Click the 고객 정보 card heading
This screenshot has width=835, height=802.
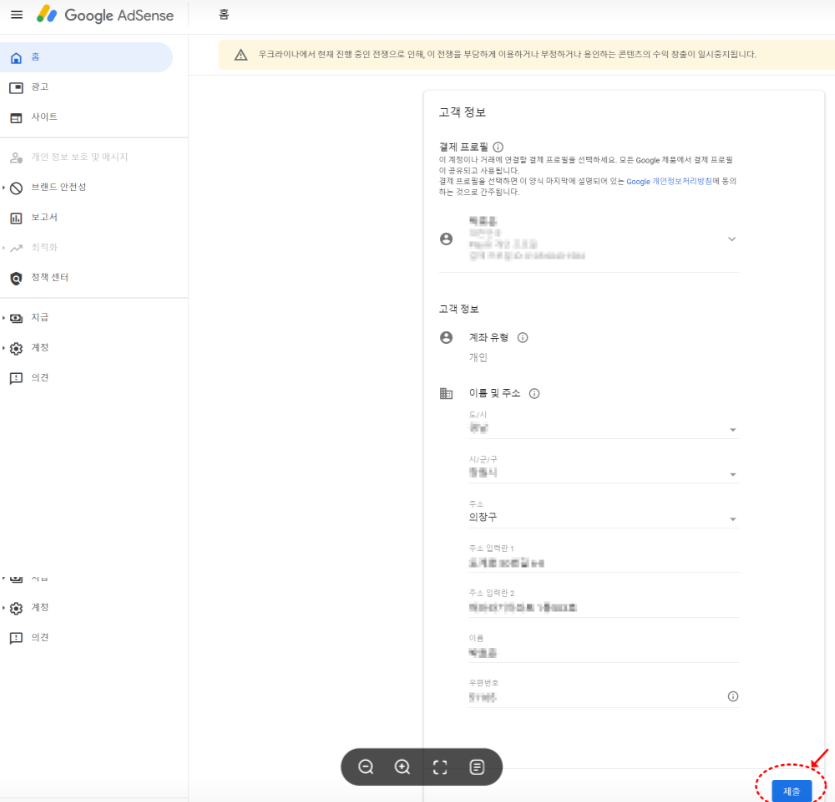462,112
